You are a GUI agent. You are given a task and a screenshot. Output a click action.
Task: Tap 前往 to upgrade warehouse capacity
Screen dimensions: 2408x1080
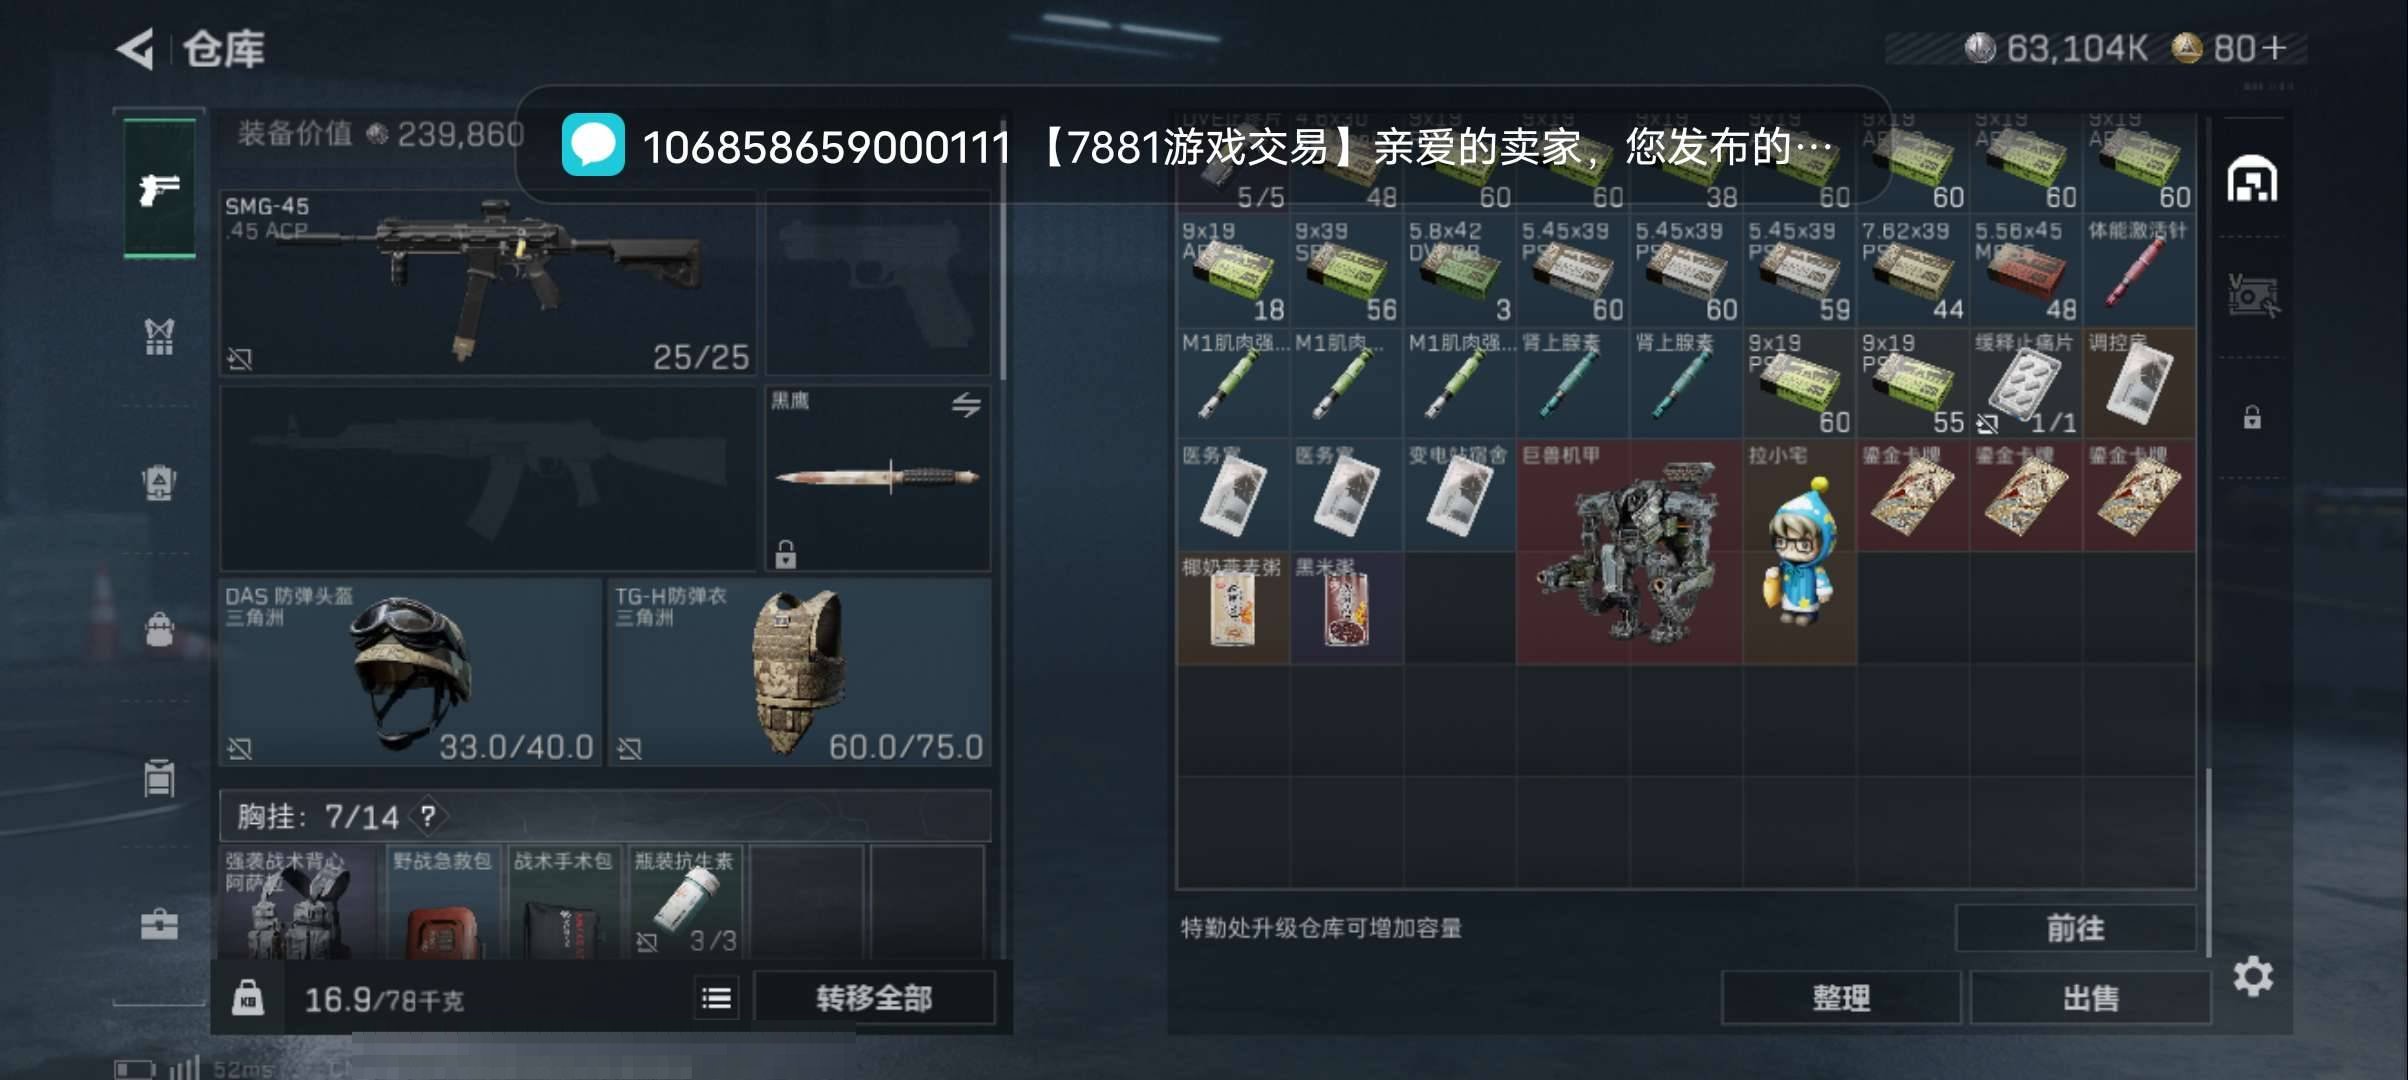click(2076, 928)
